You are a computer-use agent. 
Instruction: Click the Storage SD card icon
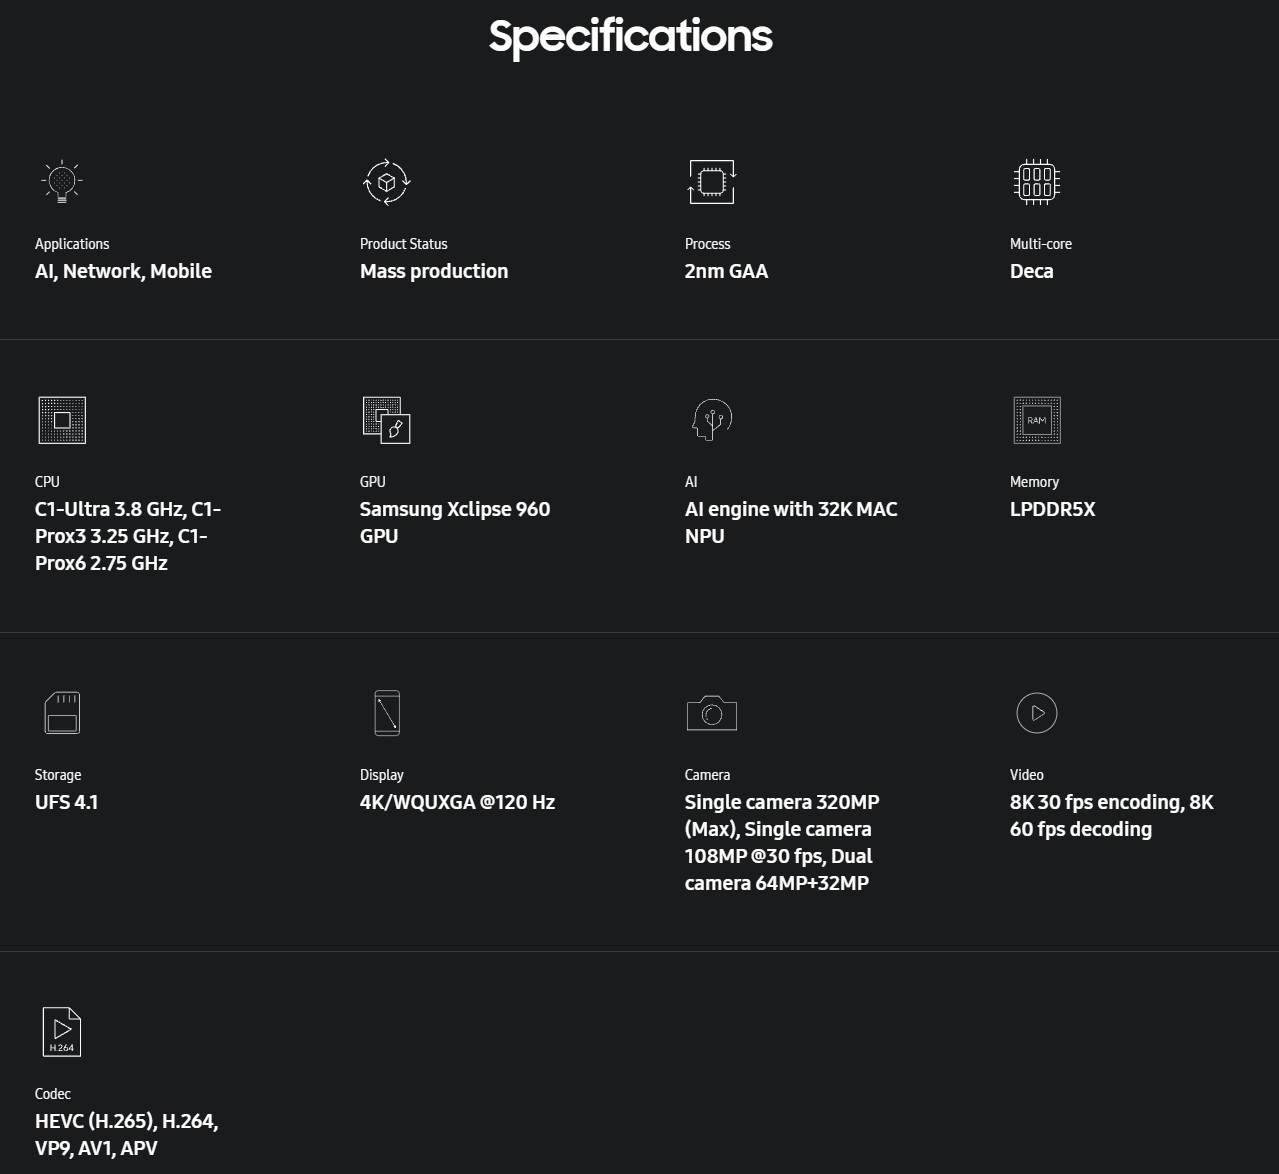(x=62, y=713)
